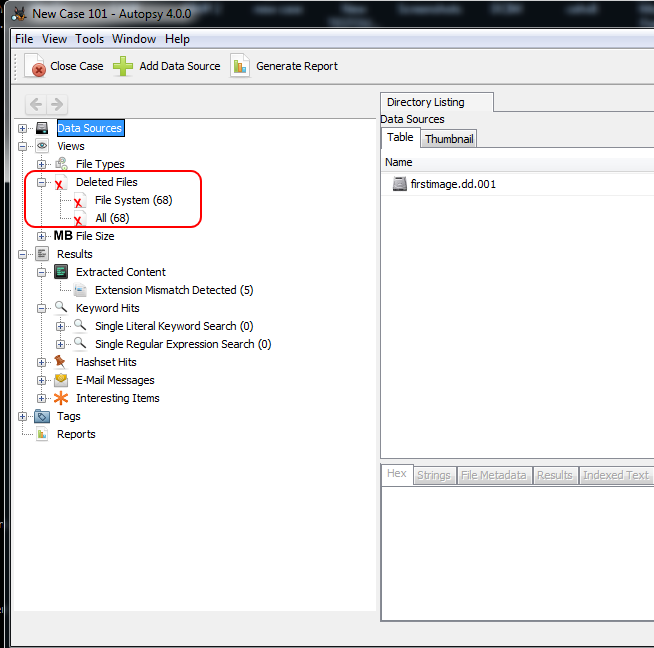This screenshot has width=654, height=648.
Task: Click the All (68) deleted files icon
Action: (80, 218)
